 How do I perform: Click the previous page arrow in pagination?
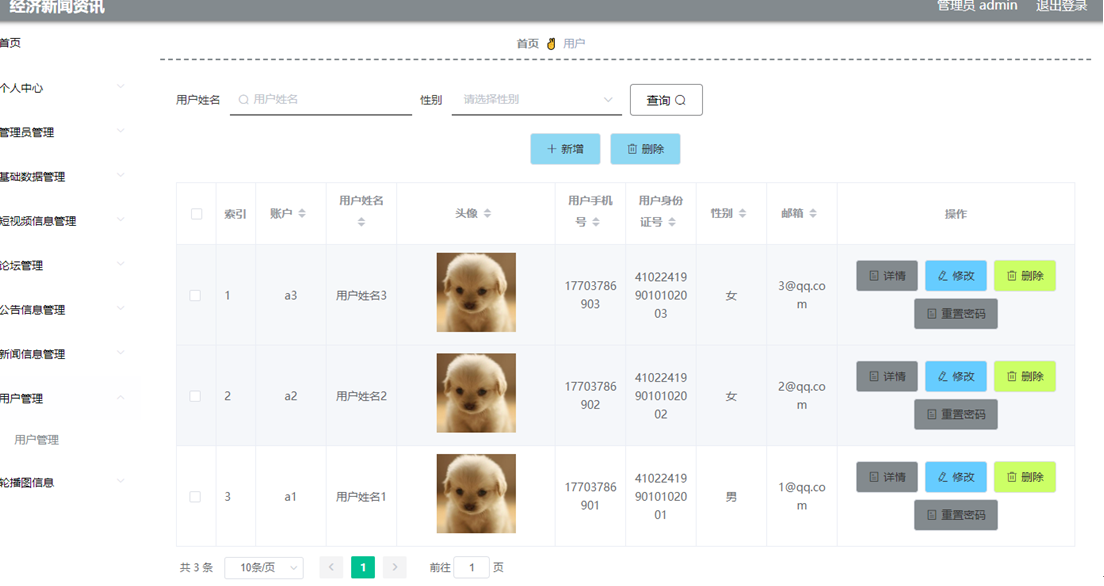click(x=331, y=567)
